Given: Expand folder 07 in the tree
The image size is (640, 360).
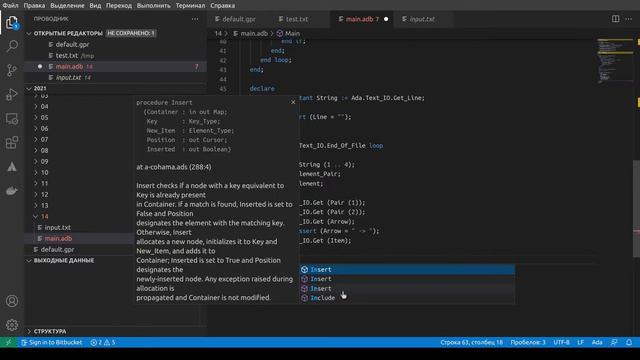Looking at the screenshot, I should coord(44,140).
